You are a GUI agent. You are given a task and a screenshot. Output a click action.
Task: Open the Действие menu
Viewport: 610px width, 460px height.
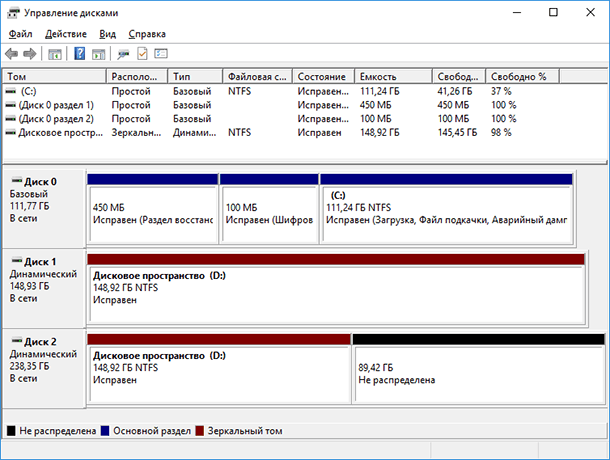tap(66, 34)
